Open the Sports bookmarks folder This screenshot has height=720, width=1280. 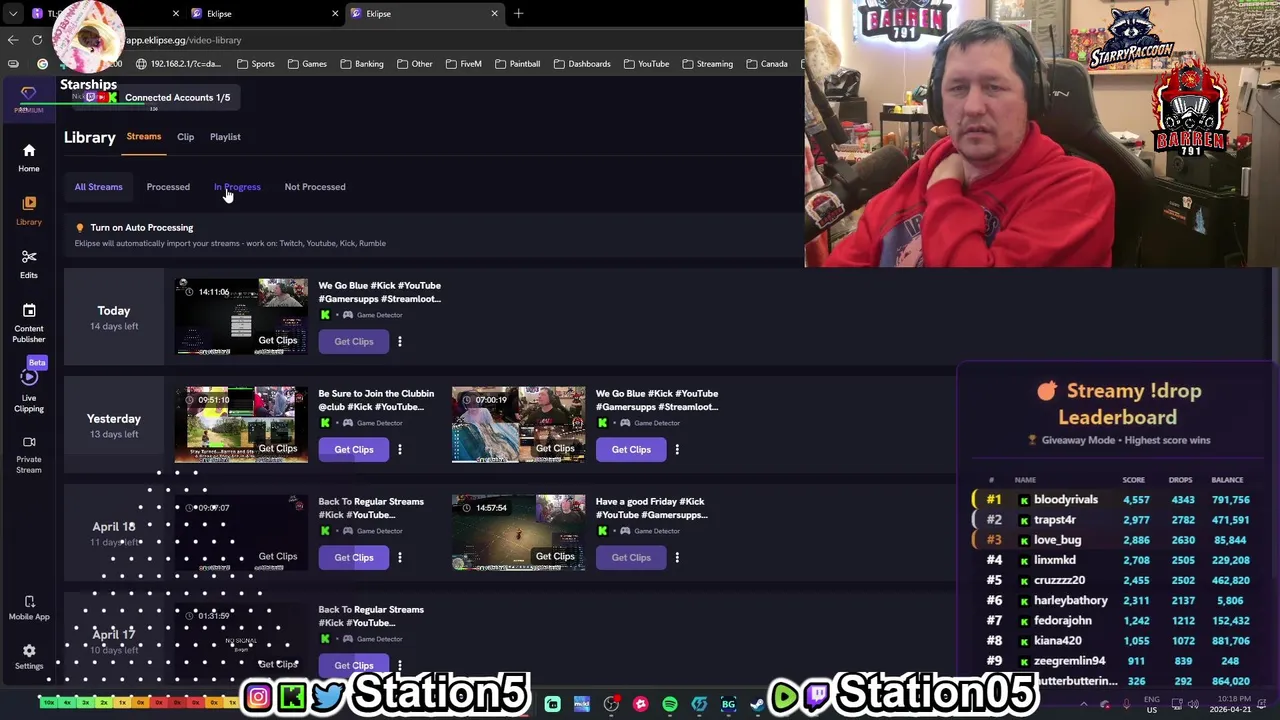[256, 64]
